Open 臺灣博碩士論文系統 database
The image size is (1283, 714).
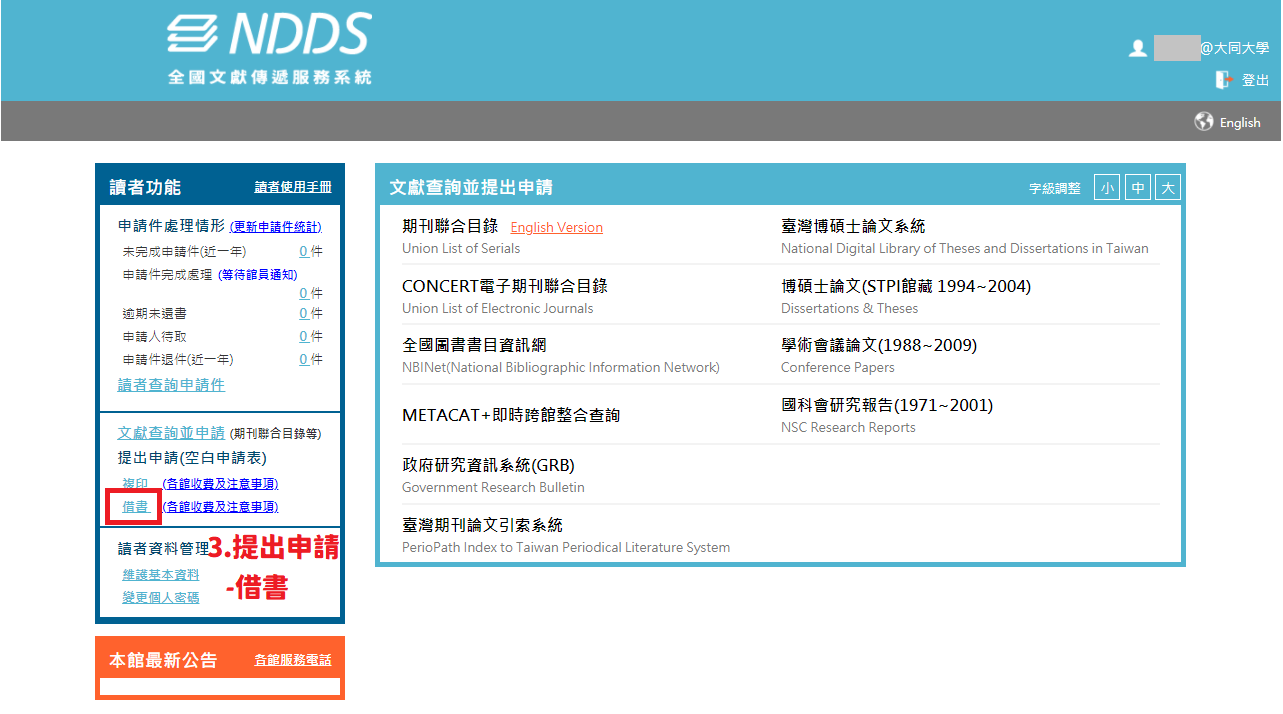coord(853,226)
